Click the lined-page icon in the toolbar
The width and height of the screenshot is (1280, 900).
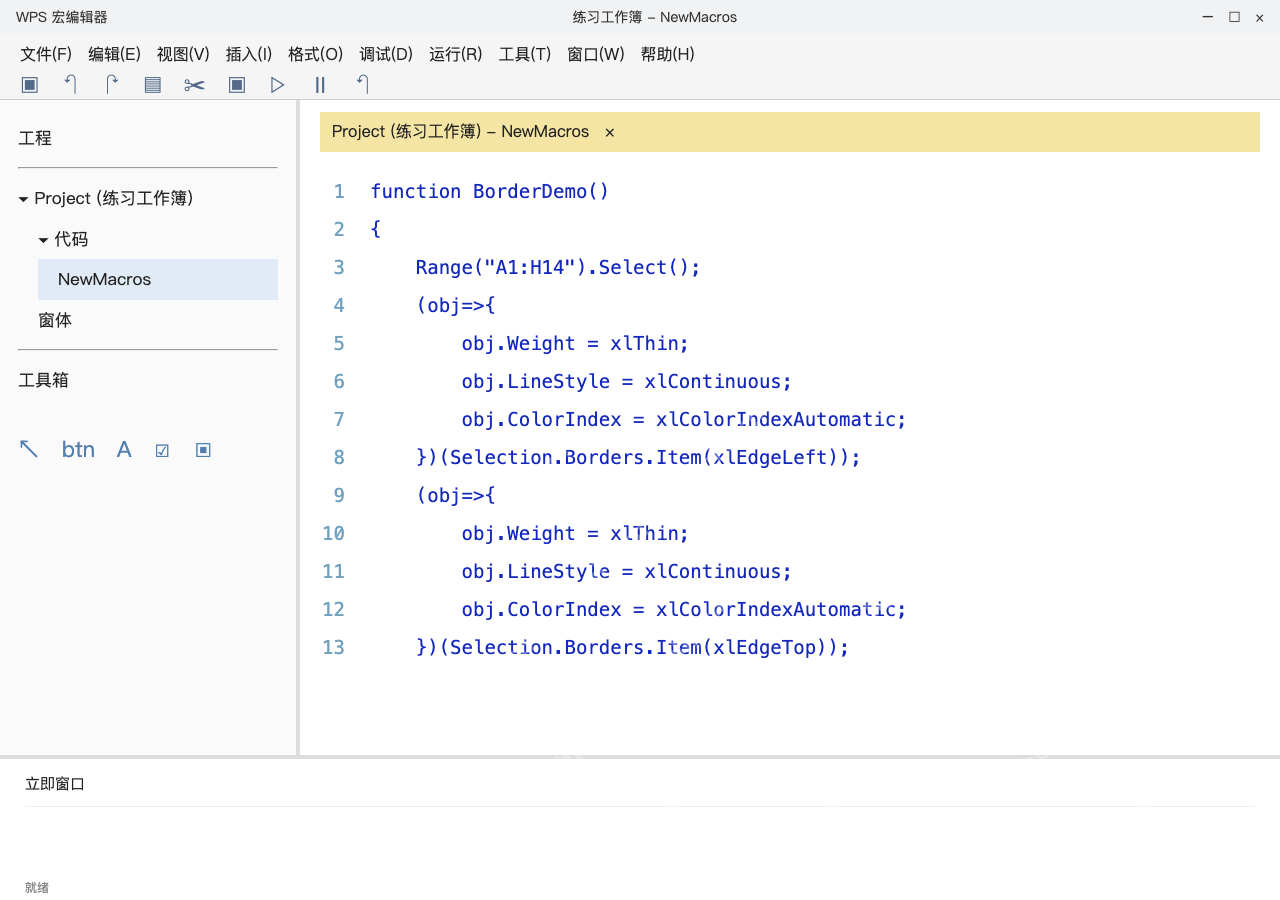point(153,85)
